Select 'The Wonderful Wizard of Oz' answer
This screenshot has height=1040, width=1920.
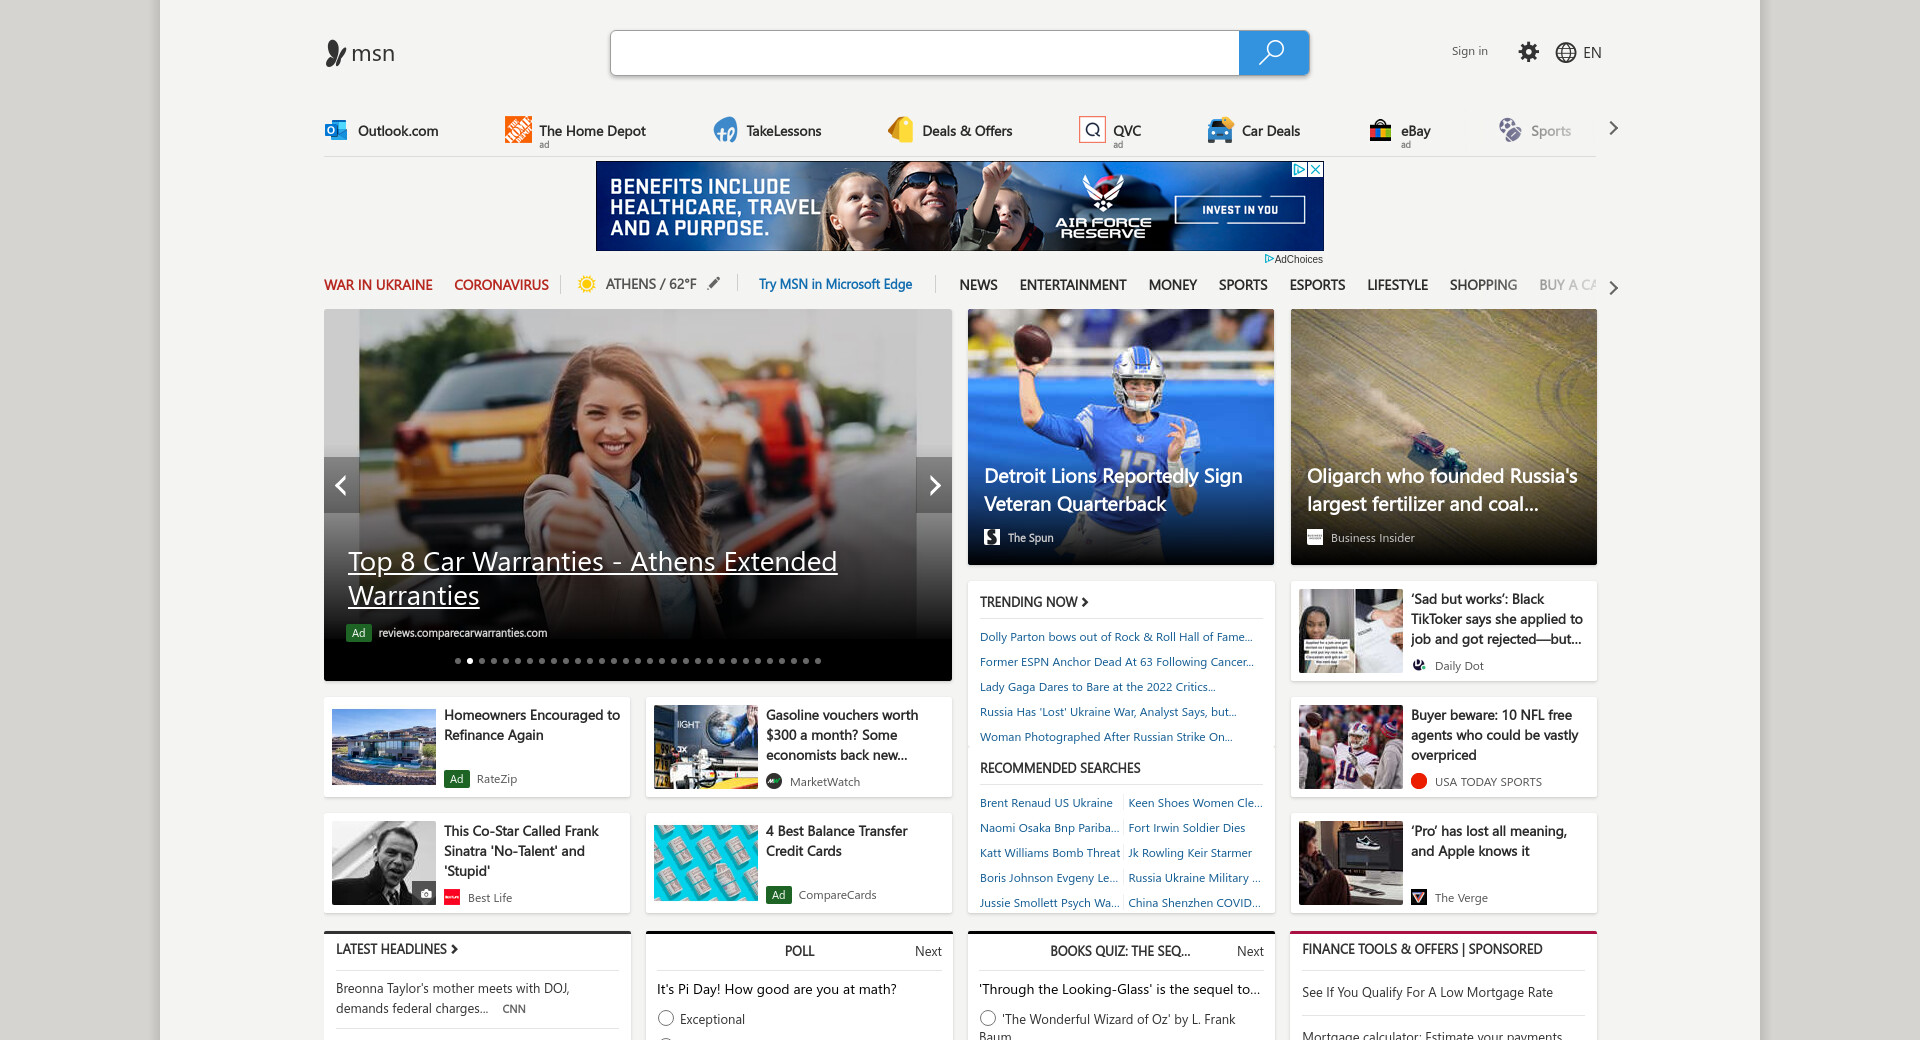[988, 1018]
